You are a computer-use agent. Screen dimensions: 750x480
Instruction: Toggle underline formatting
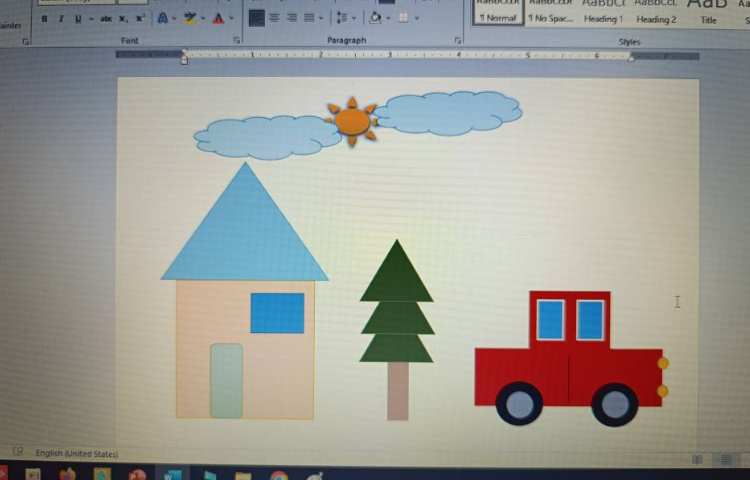tap(77, 19)
